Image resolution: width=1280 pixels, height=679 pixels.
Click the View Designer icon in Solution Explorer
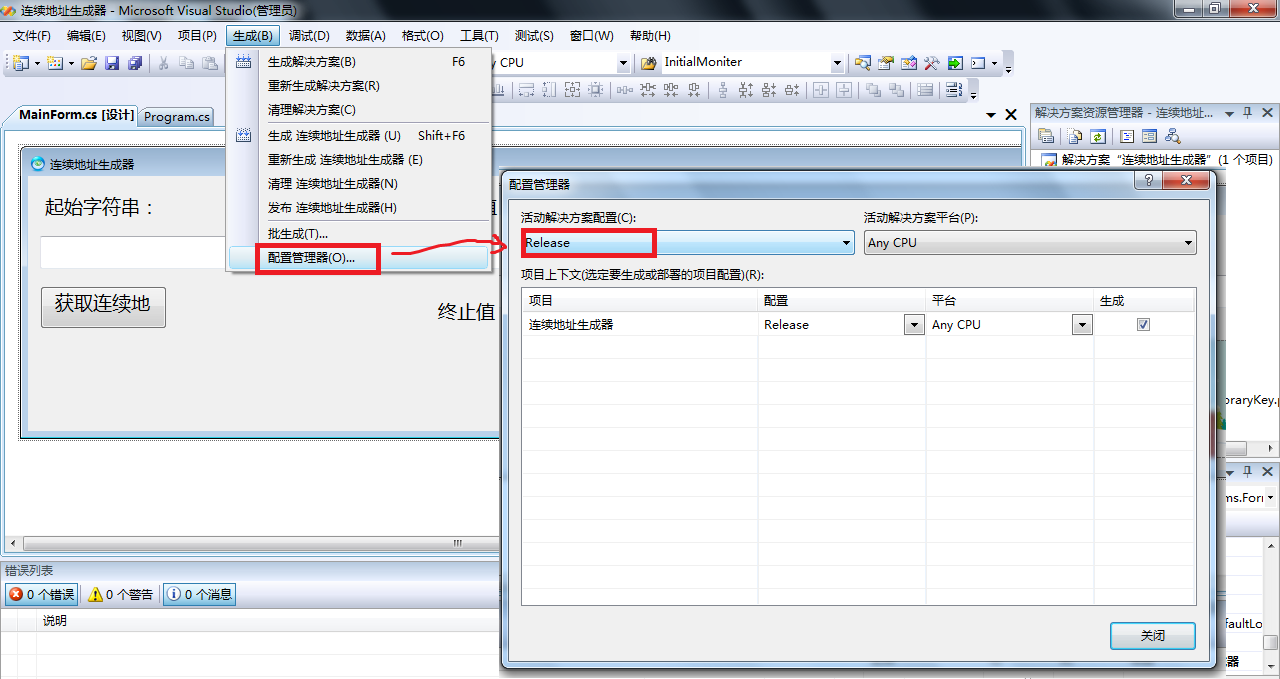click(x=1150, y=136)
